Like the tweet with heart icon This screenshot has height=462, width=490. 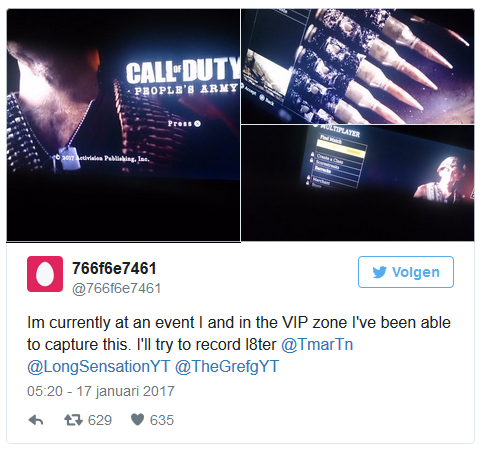137,420
